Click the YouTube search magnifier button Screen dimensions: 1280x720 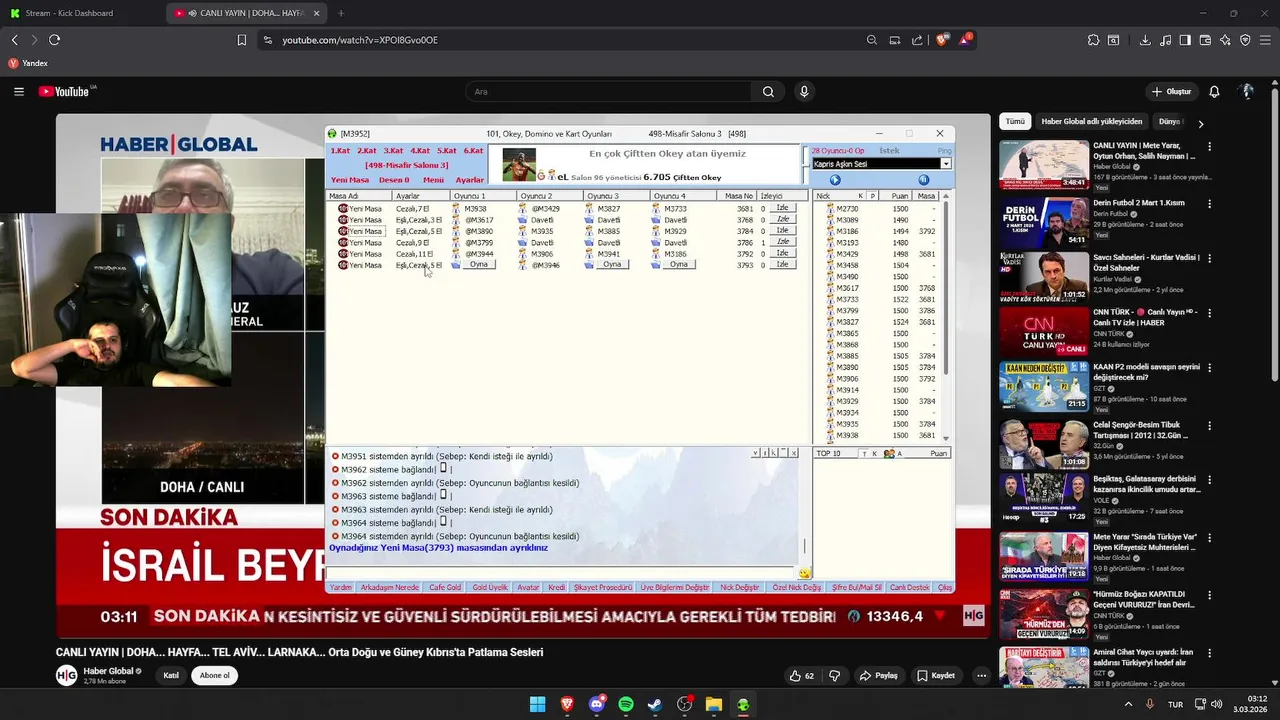(x=768, y=91)
